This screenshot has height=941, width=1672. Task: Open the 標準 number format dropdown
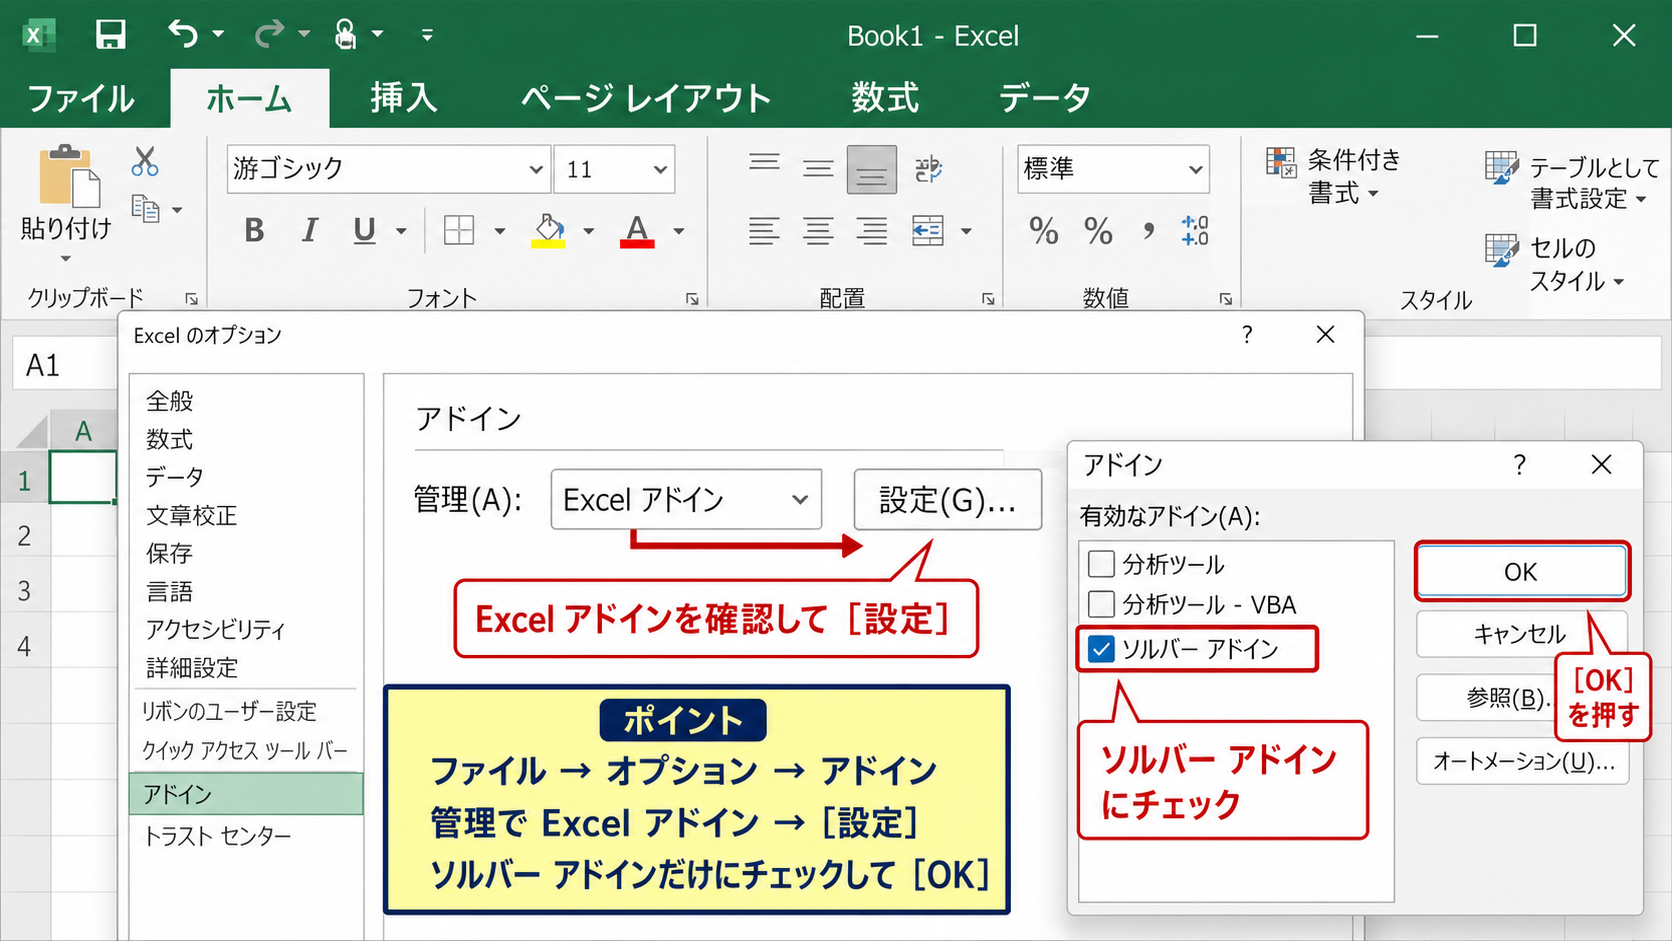[1195, 169]
